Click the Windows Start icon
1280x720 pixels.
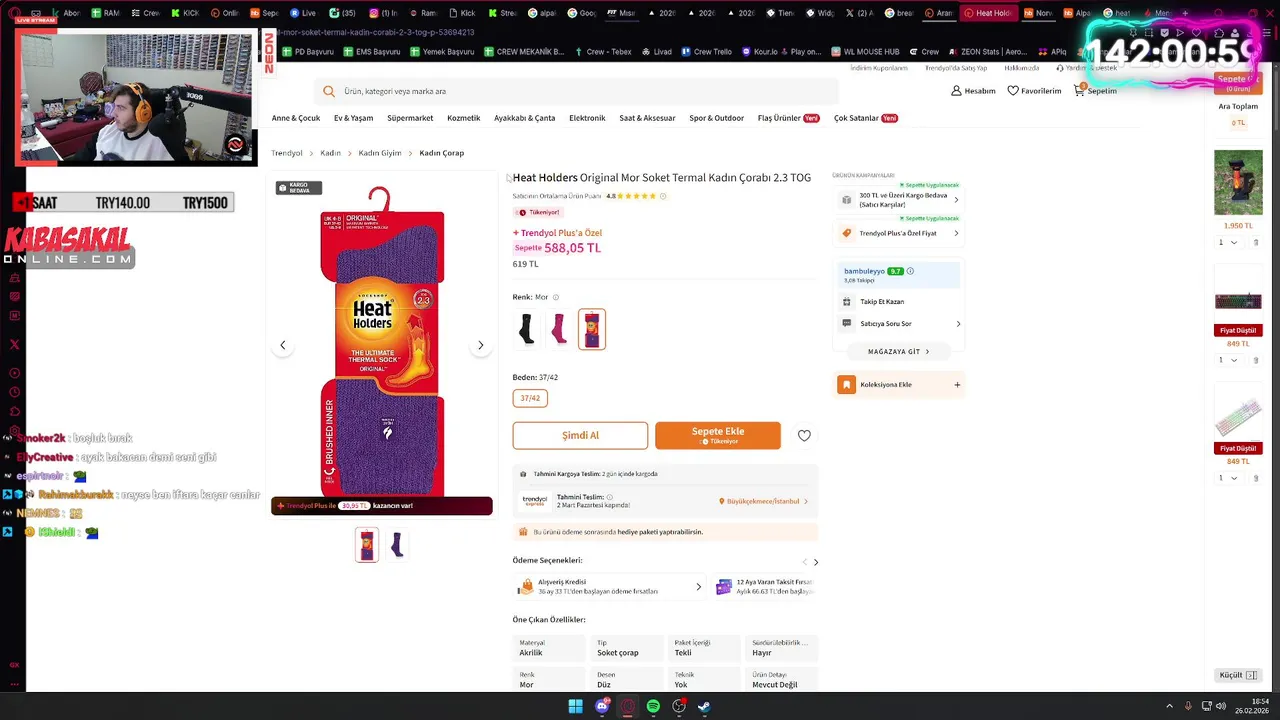575,706
